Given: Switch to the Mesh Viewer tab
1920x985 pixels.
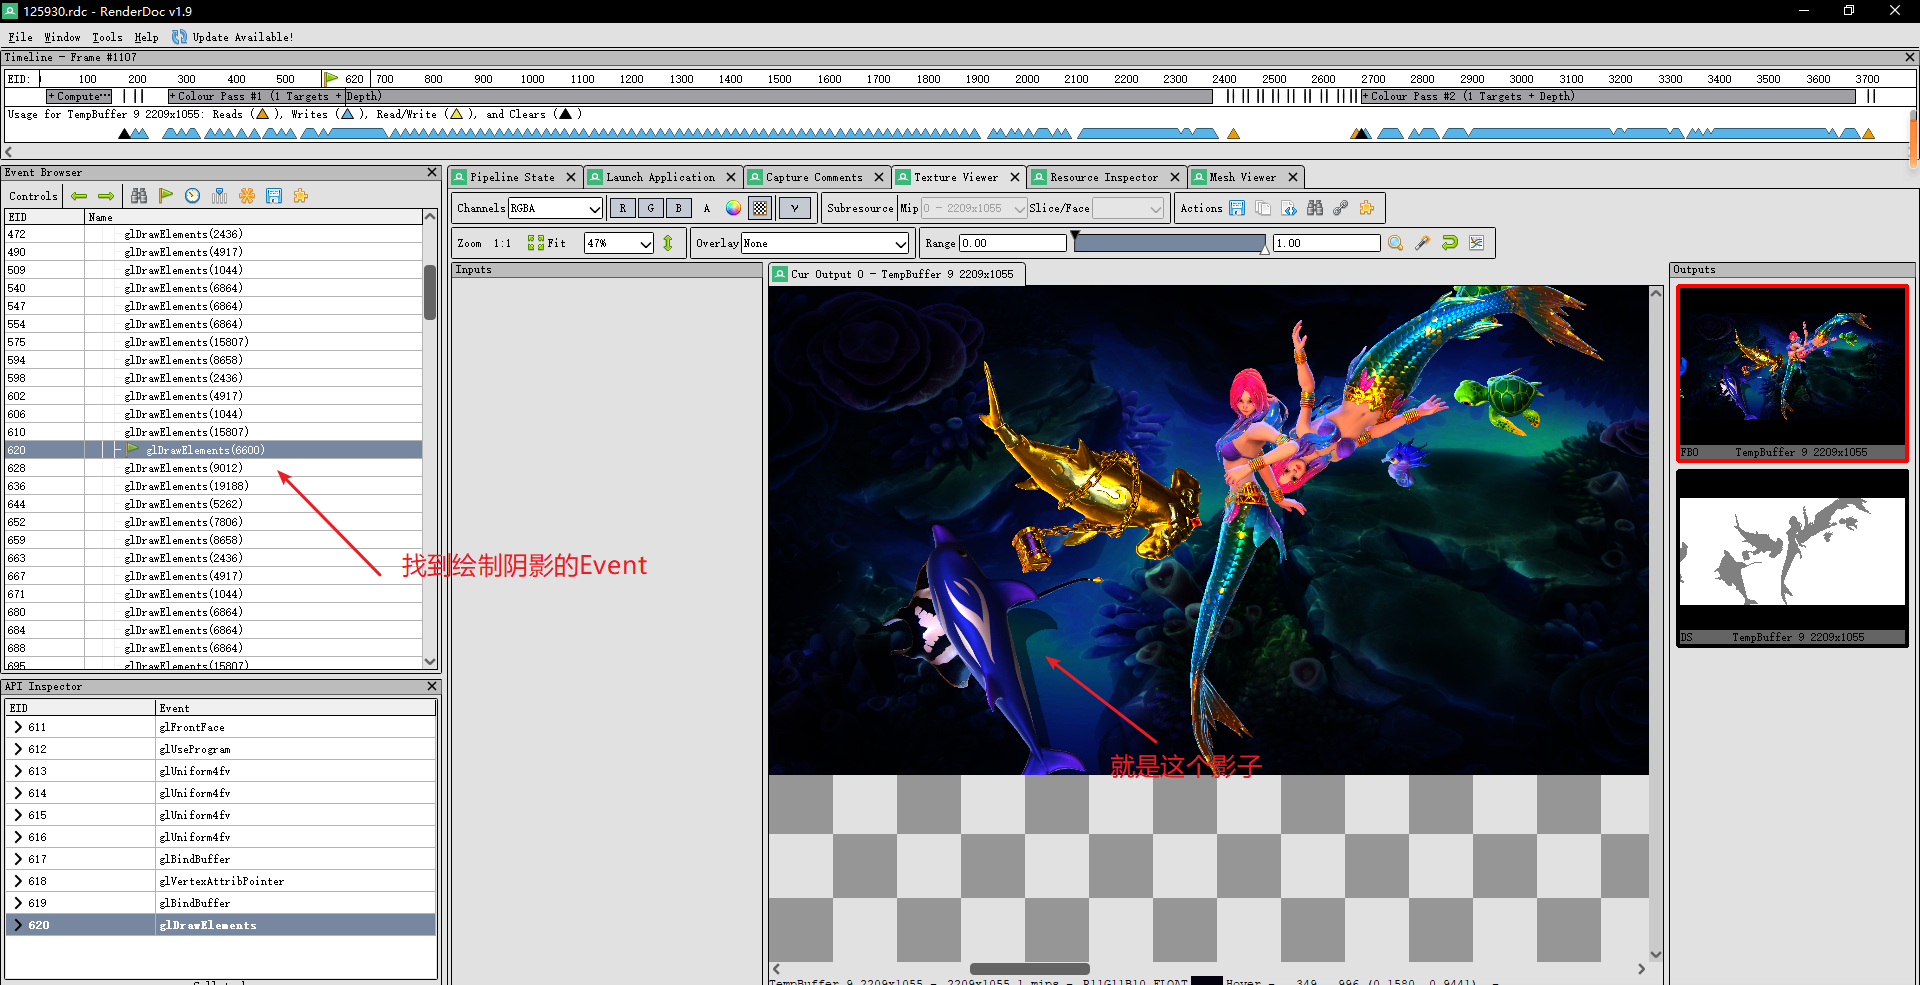Looking at the screenshot, I should point(1242,177).
